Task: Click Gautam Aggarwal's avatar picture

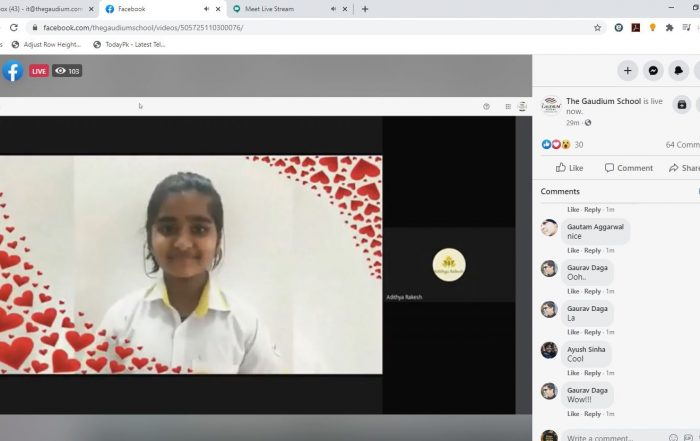Action: (549, 228)
